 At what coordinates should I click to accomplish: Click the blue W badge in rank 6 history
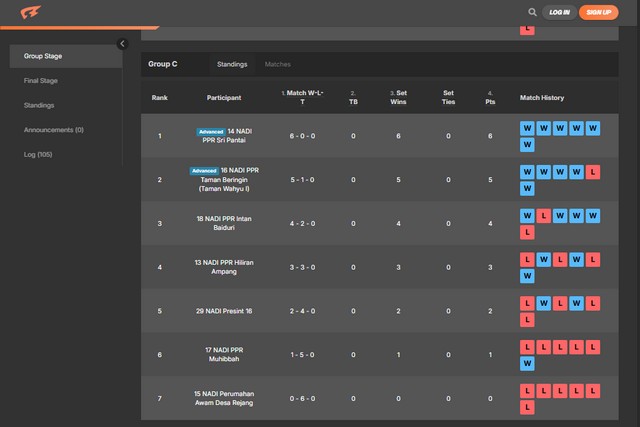click(x=527, y=363)
